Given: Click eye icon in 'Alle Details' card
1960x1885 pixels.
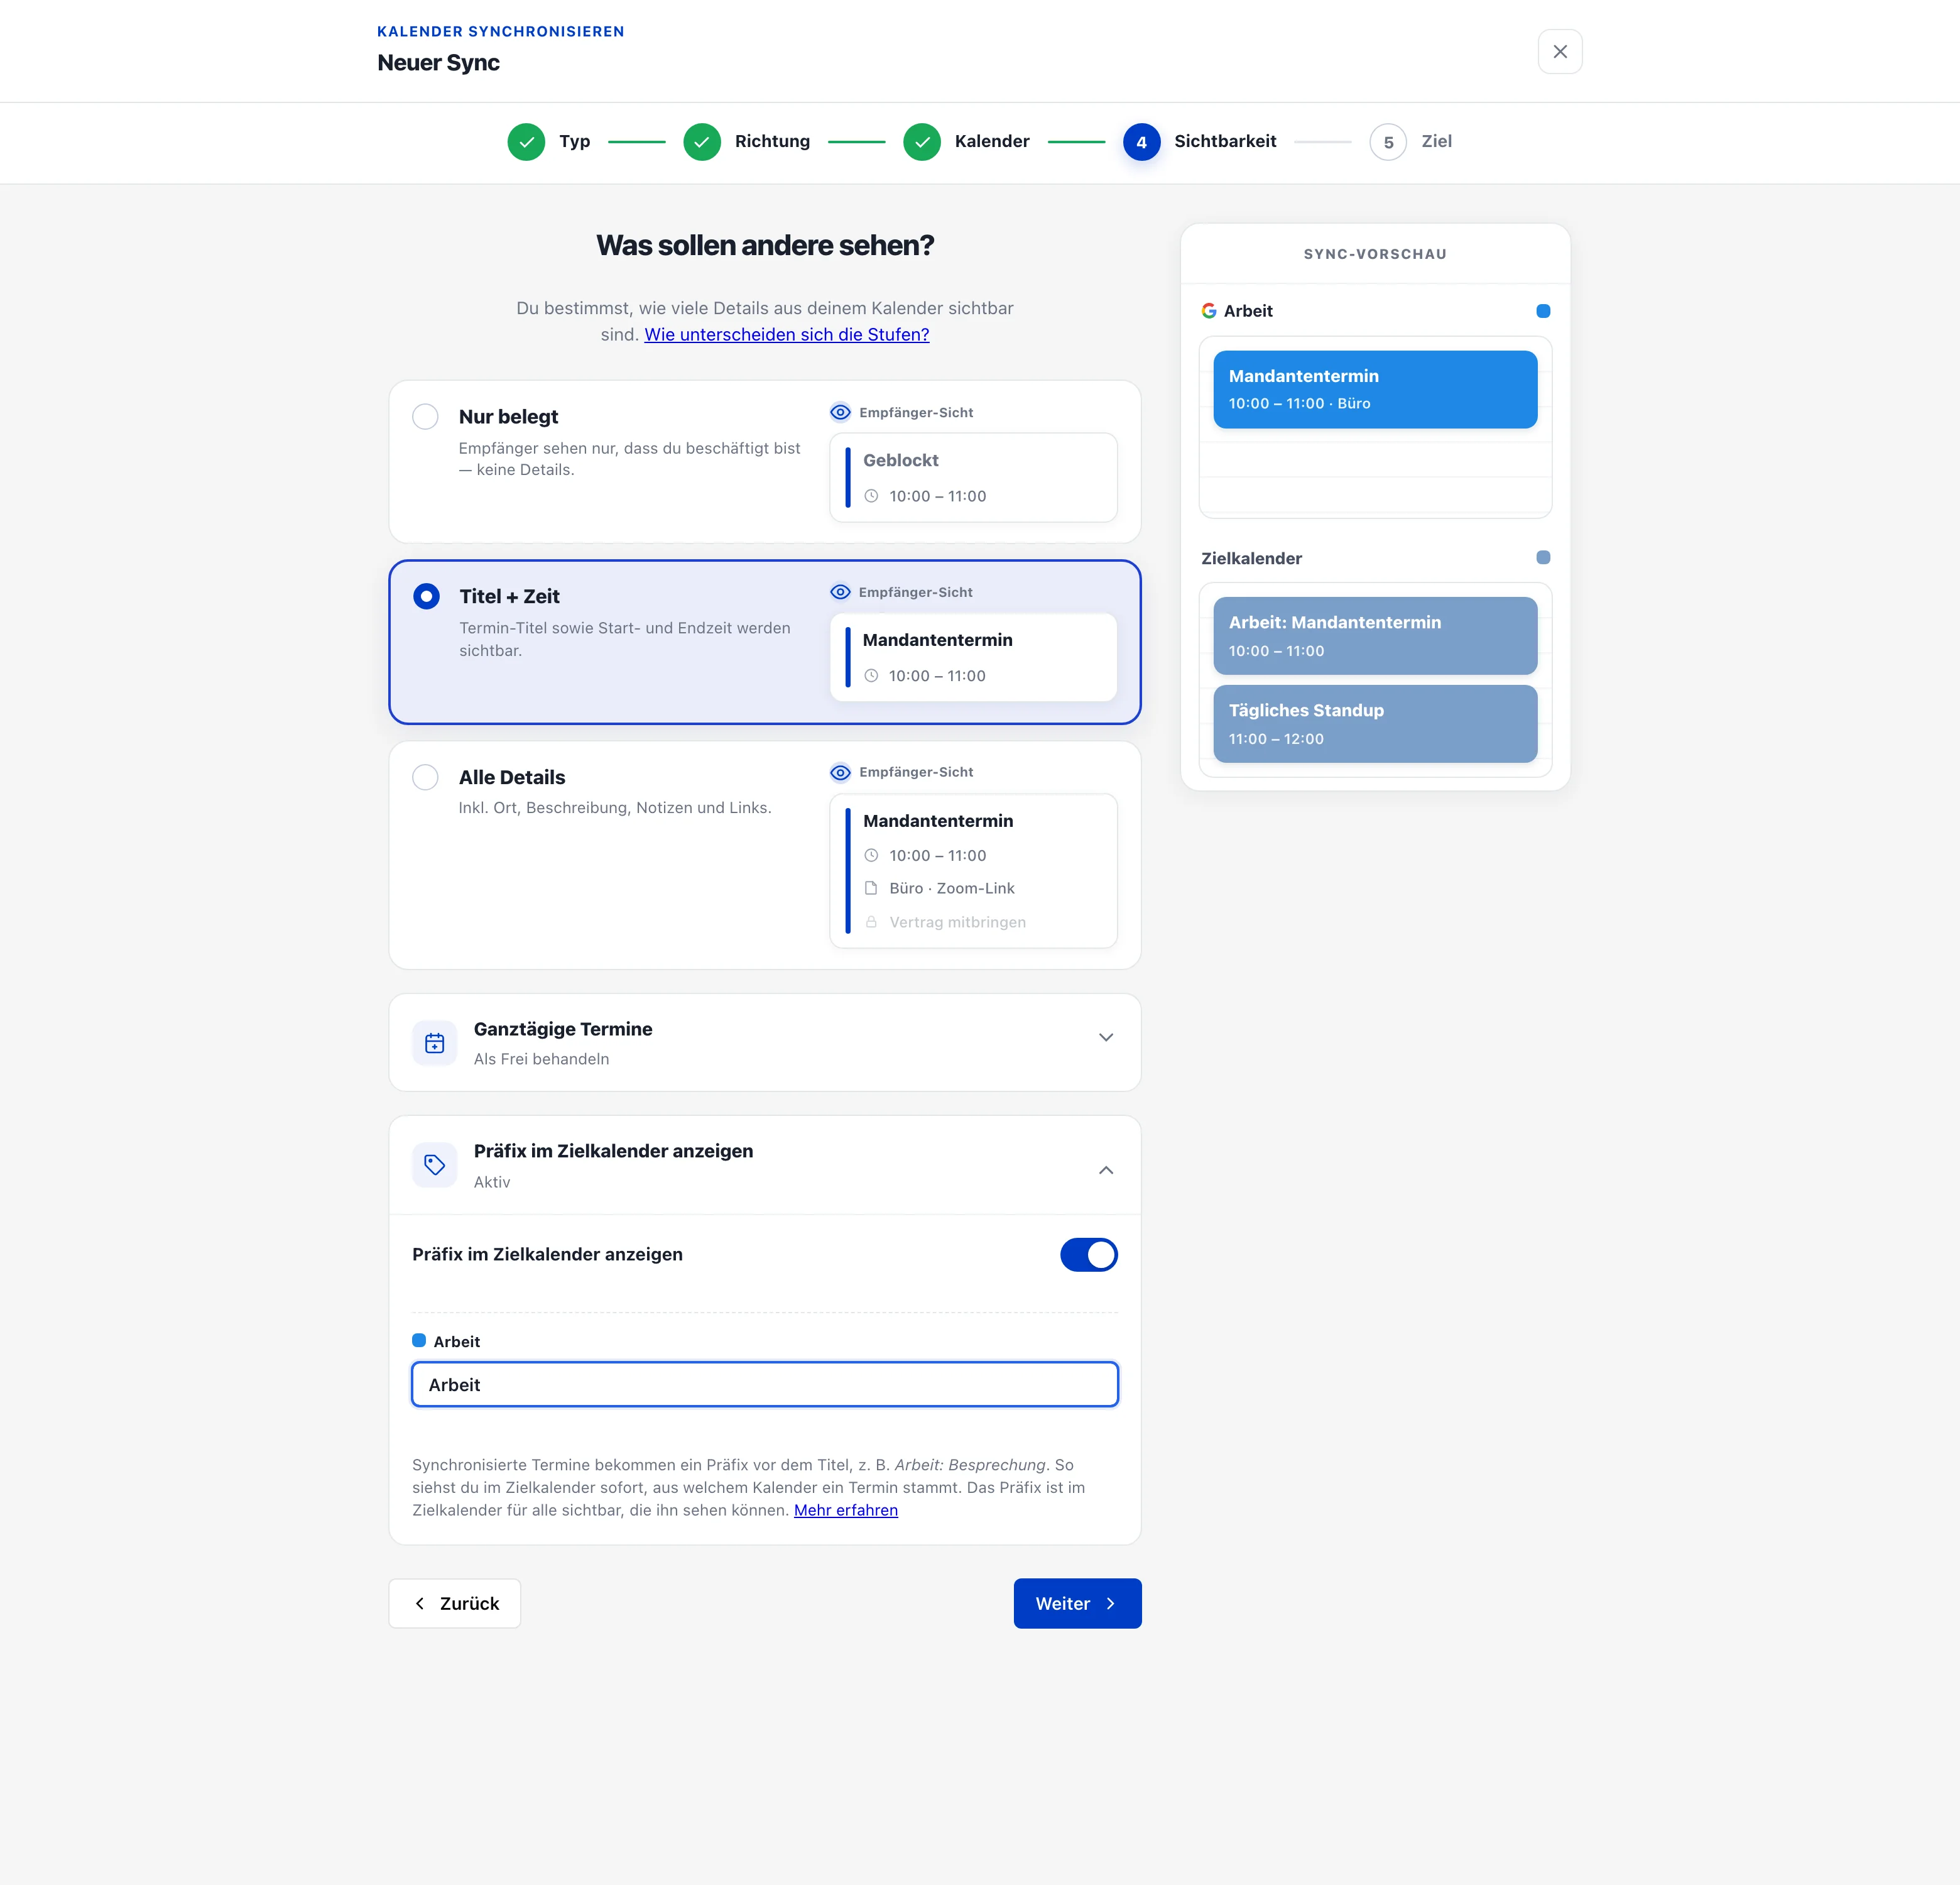Looking at the screenshot, I should [x=840, y=772].
